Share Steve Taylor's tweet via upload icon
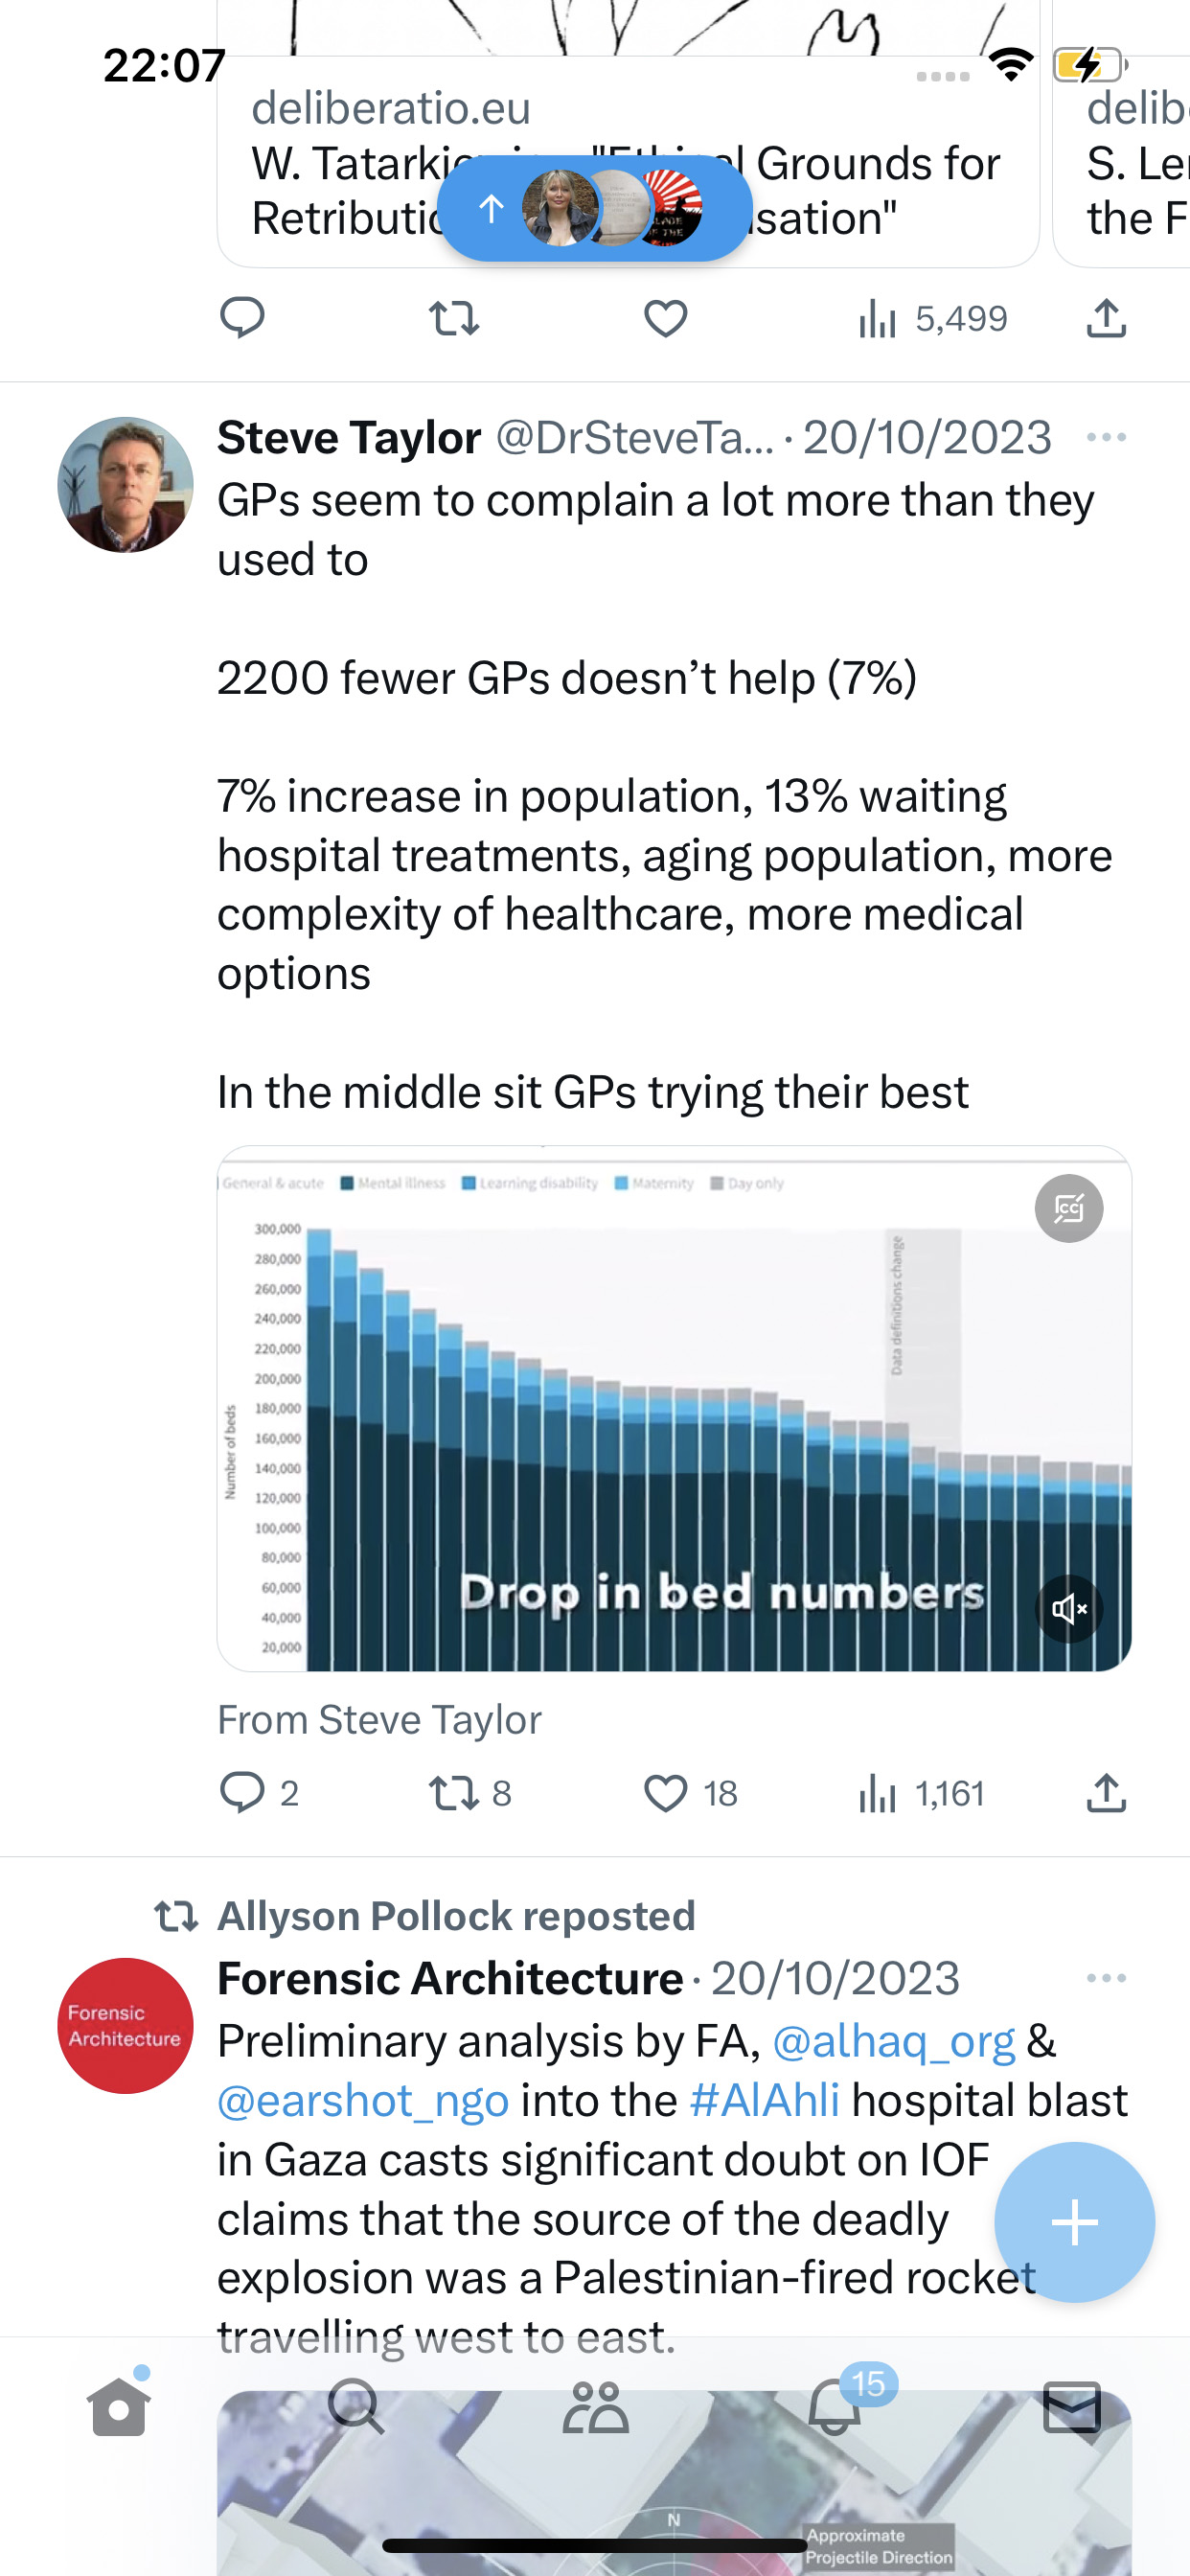The height and width of the screenshot is (2576, 1190). [1106, 1793]
